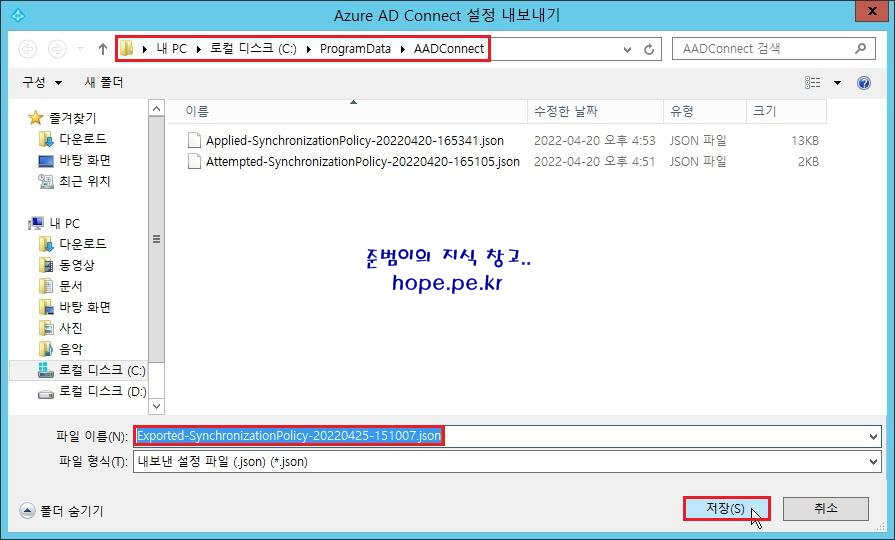Click 취소 to cancel the dialog
The width and height of the screenshot is (895, 540).
pyautogui.click(x=825, y=508)
